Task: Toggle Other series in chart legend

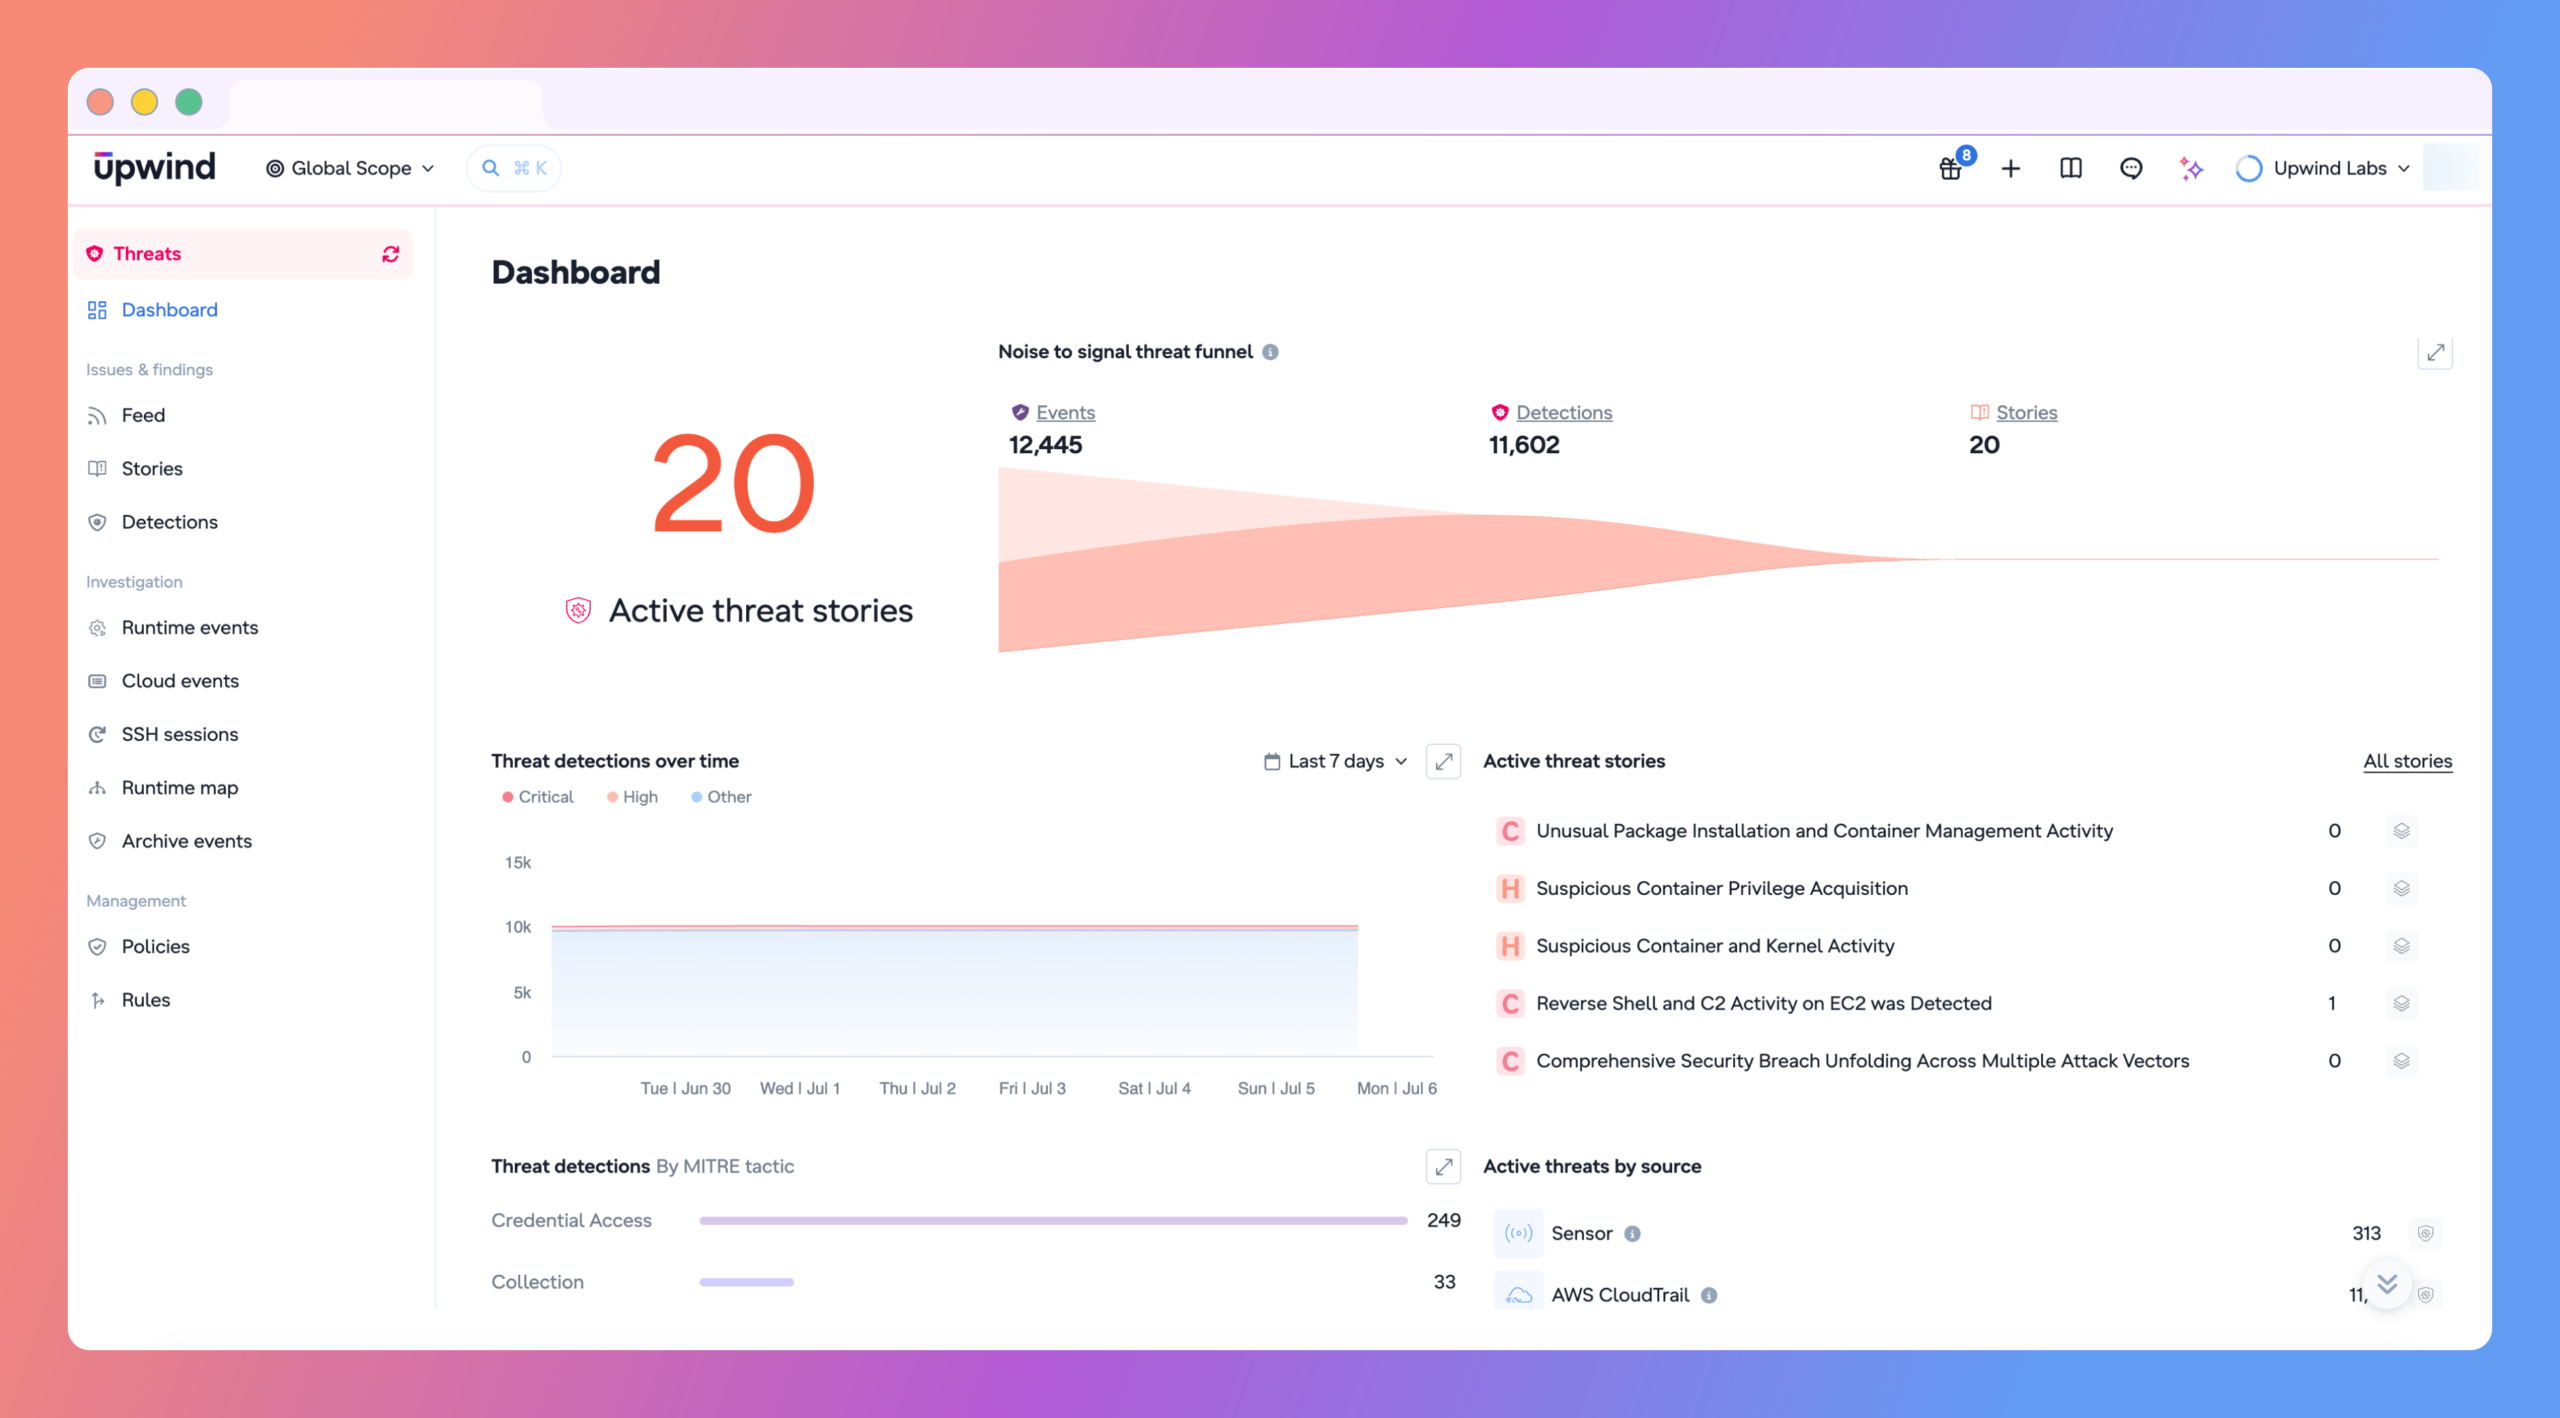Action: 721,797
